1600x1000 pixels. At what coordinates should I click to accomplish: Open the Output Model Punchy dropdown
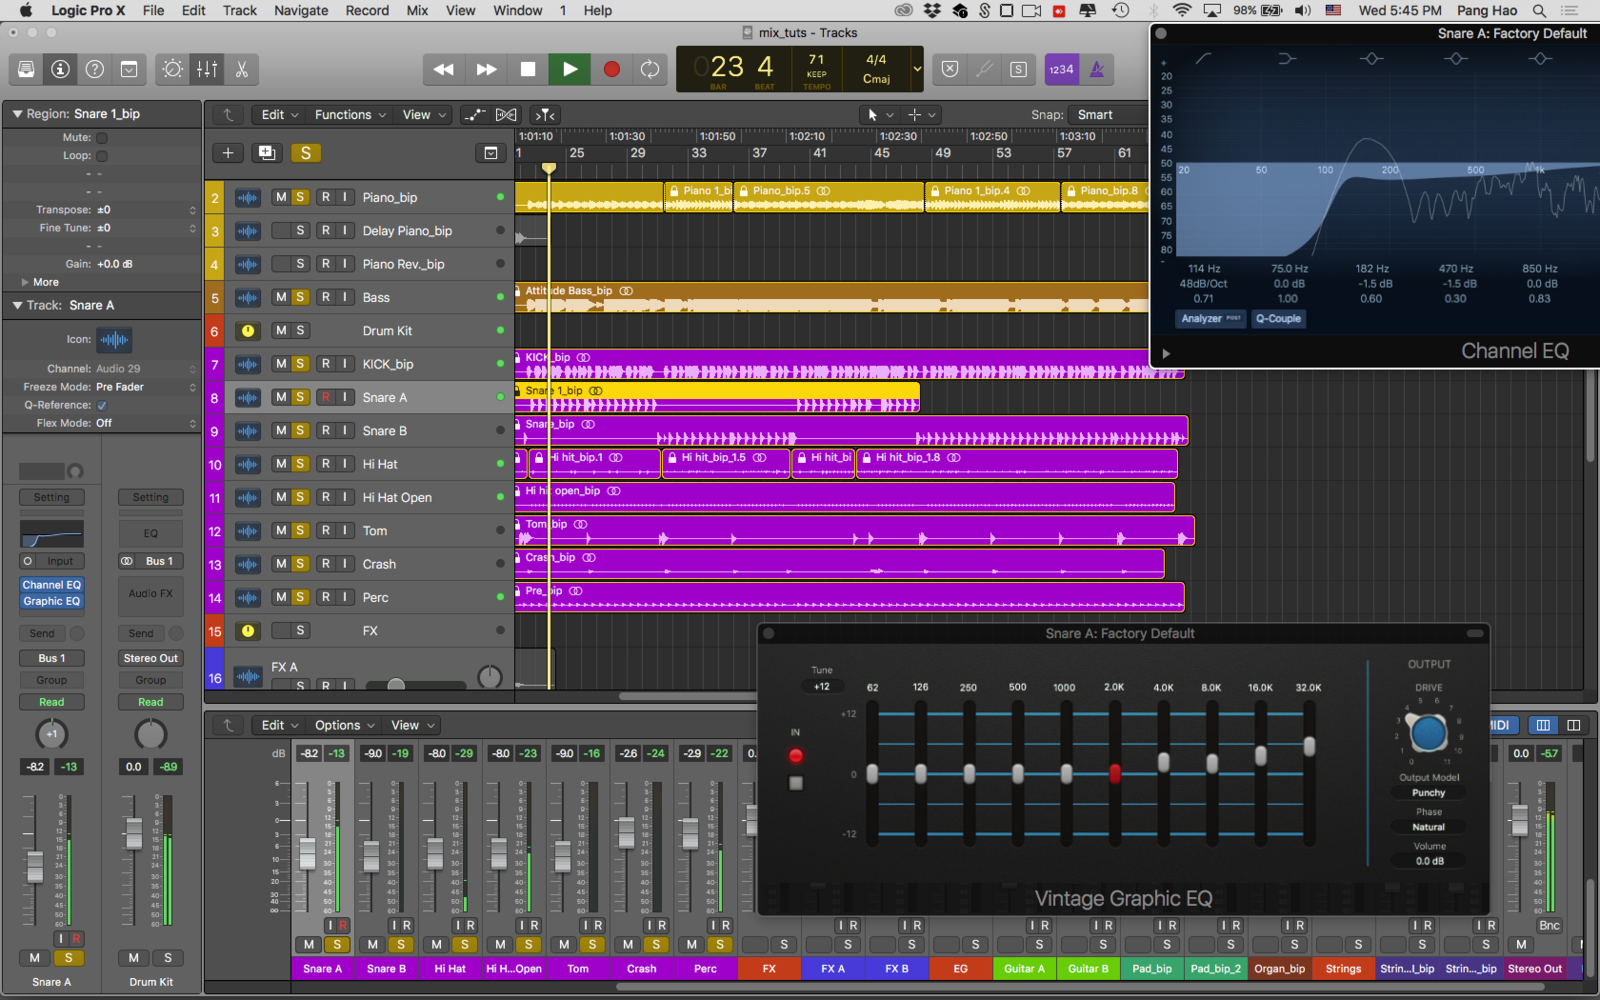point(1428,793)
